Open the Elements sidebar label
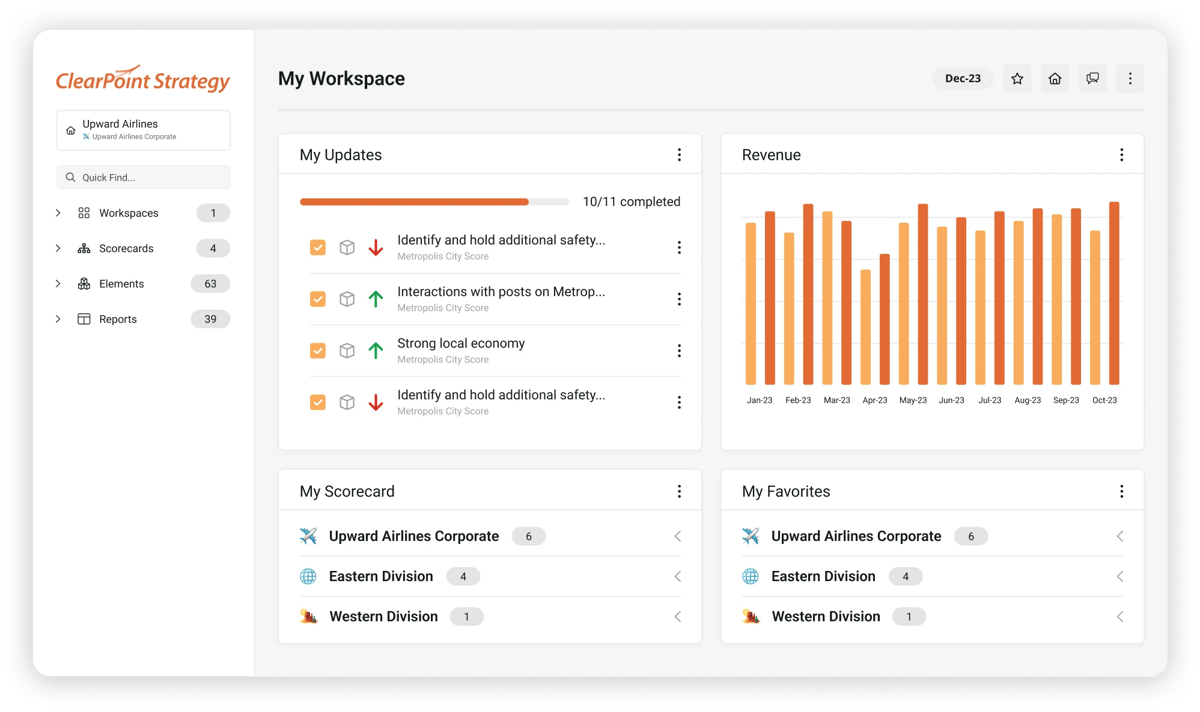This screenshot has width=1200, height=712. [x=121, y=284]
